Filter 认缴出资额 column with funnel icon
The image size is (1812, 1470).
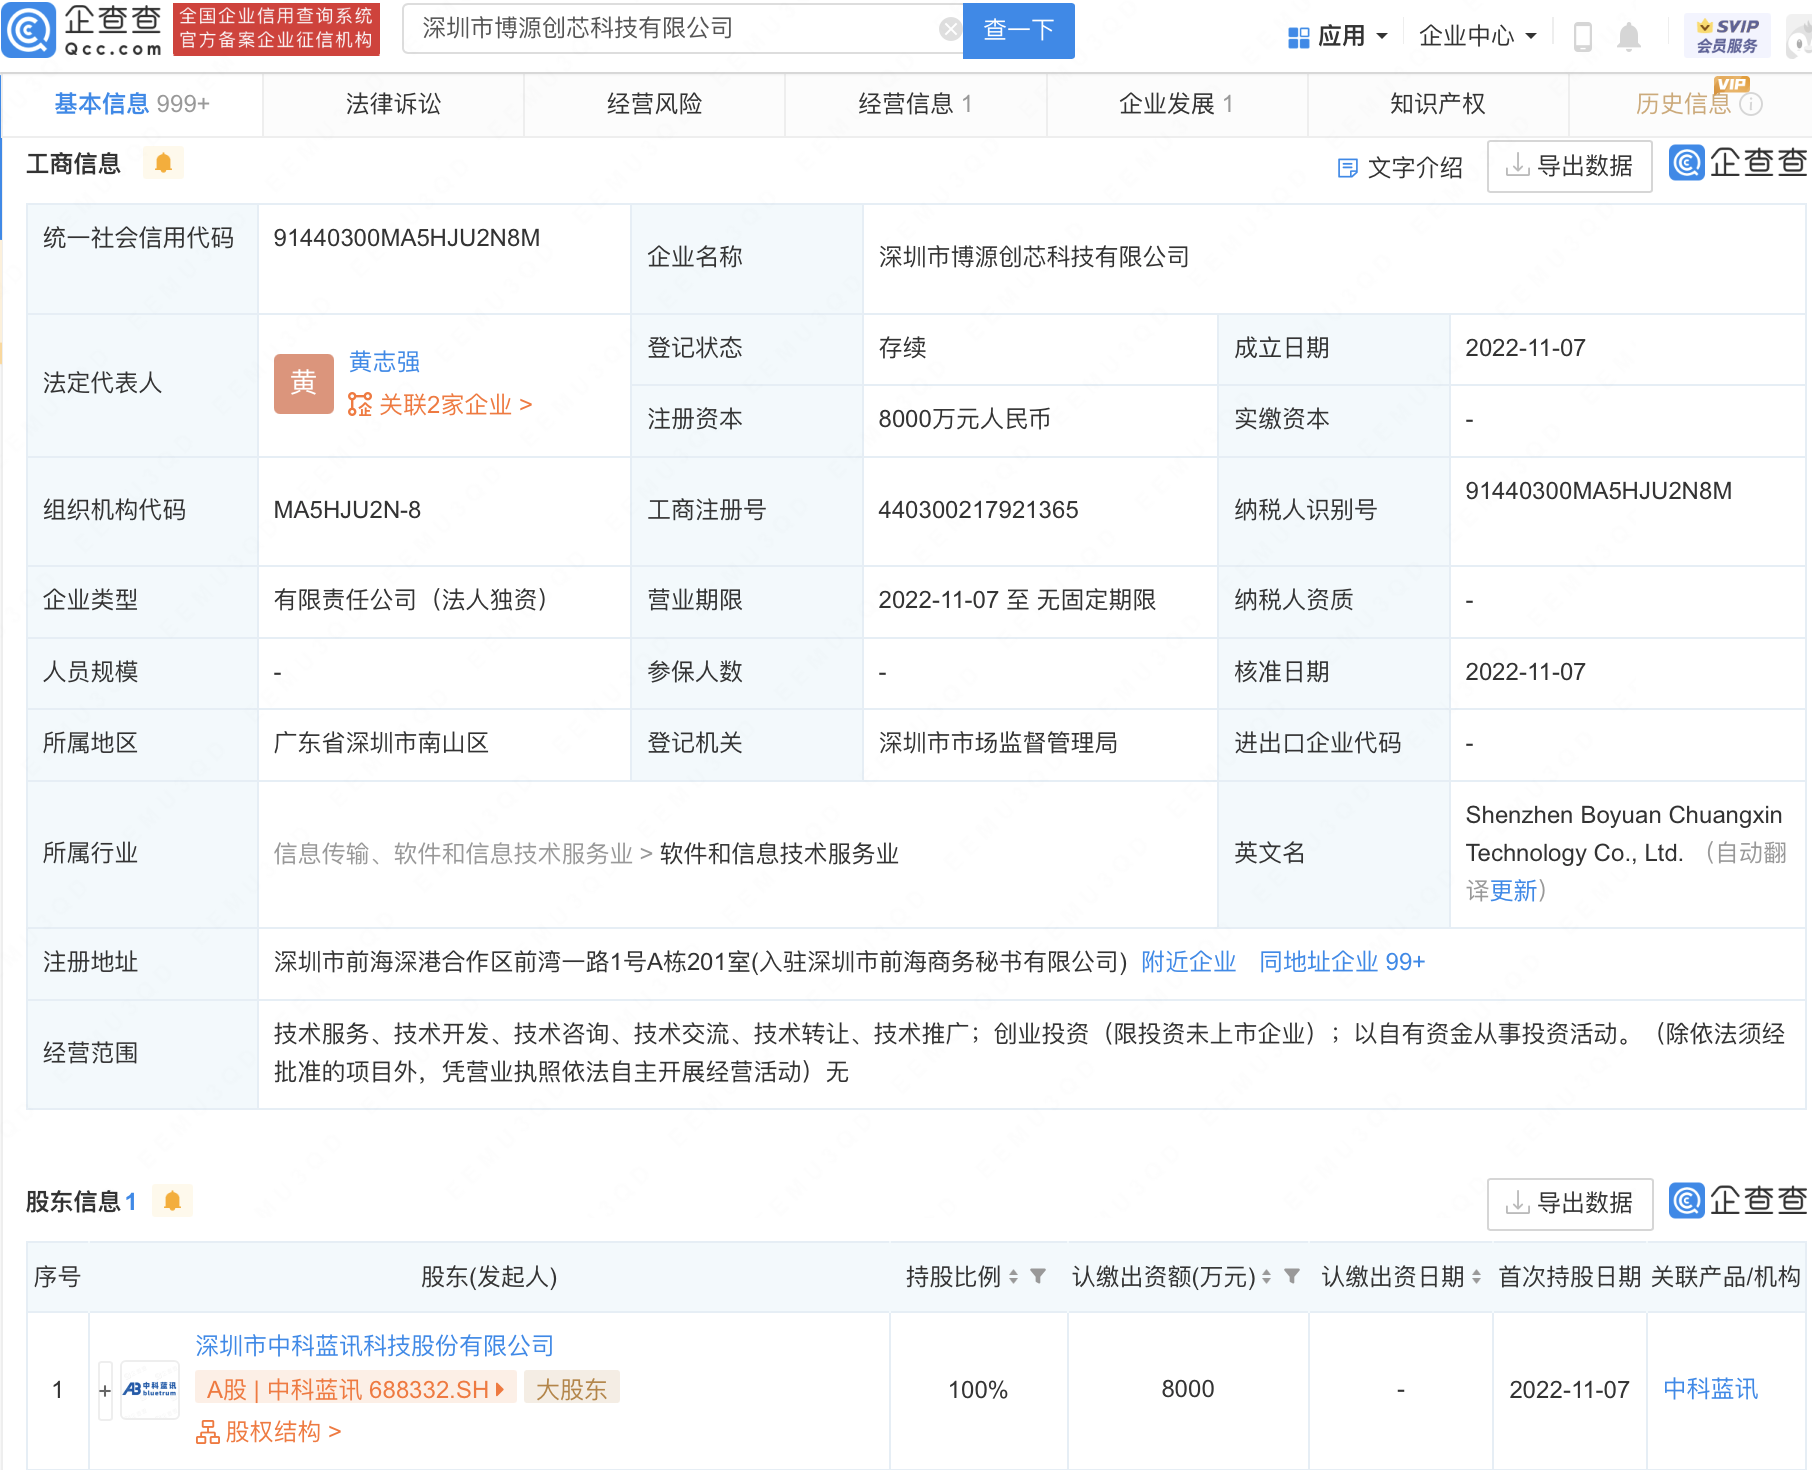pos(1292,1276)
